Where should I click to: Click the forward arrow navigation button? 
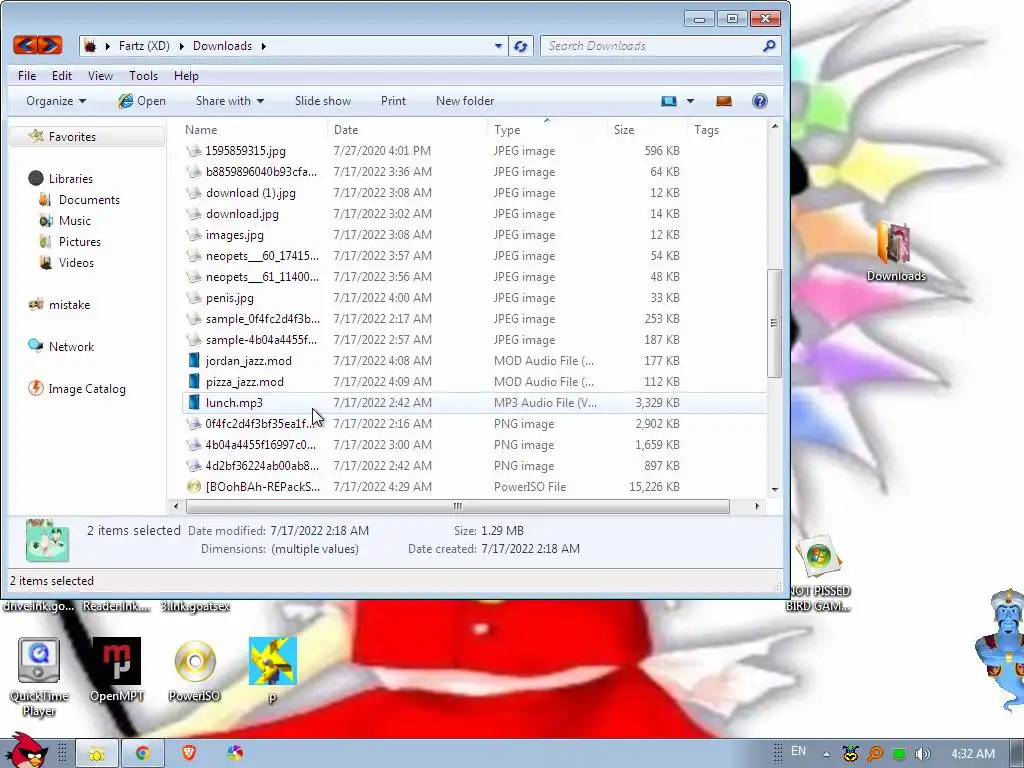50,45
